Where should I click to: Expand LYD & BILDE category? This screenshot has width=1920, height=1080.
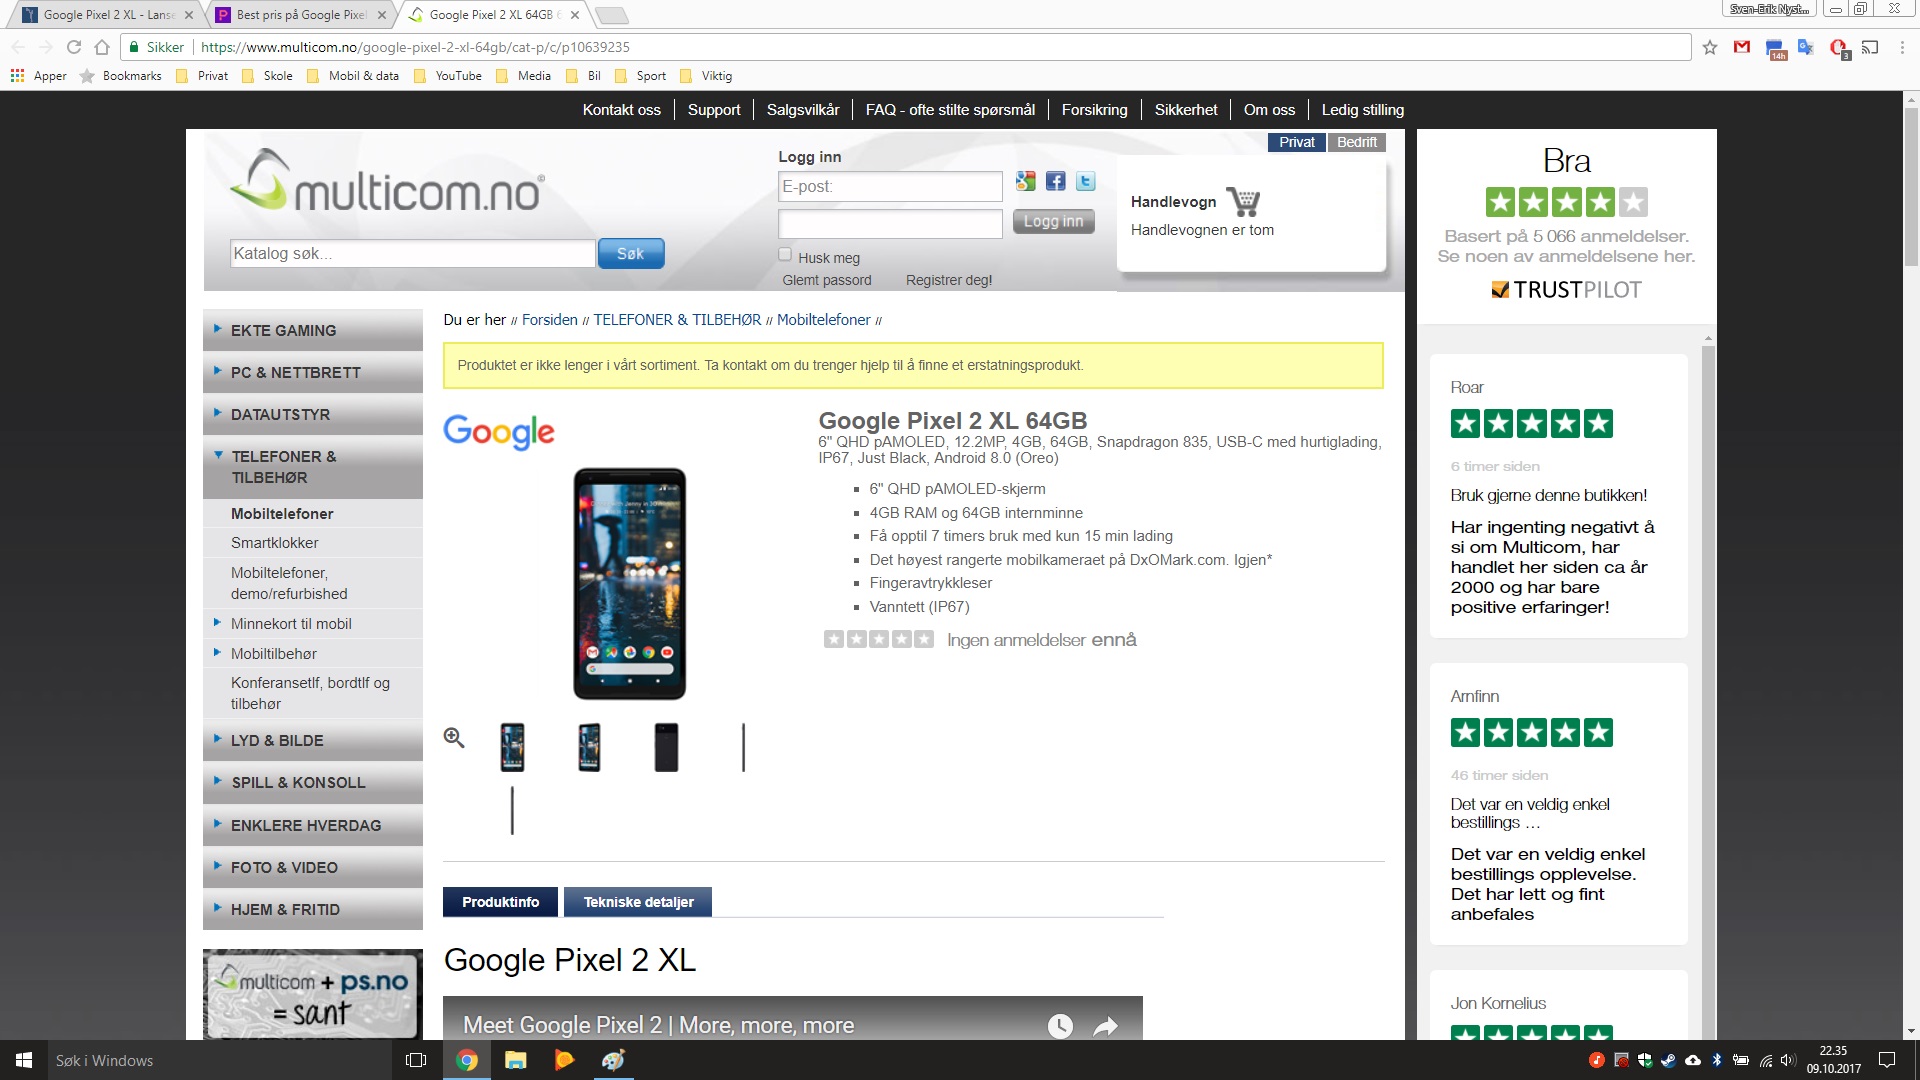(313, 740)
